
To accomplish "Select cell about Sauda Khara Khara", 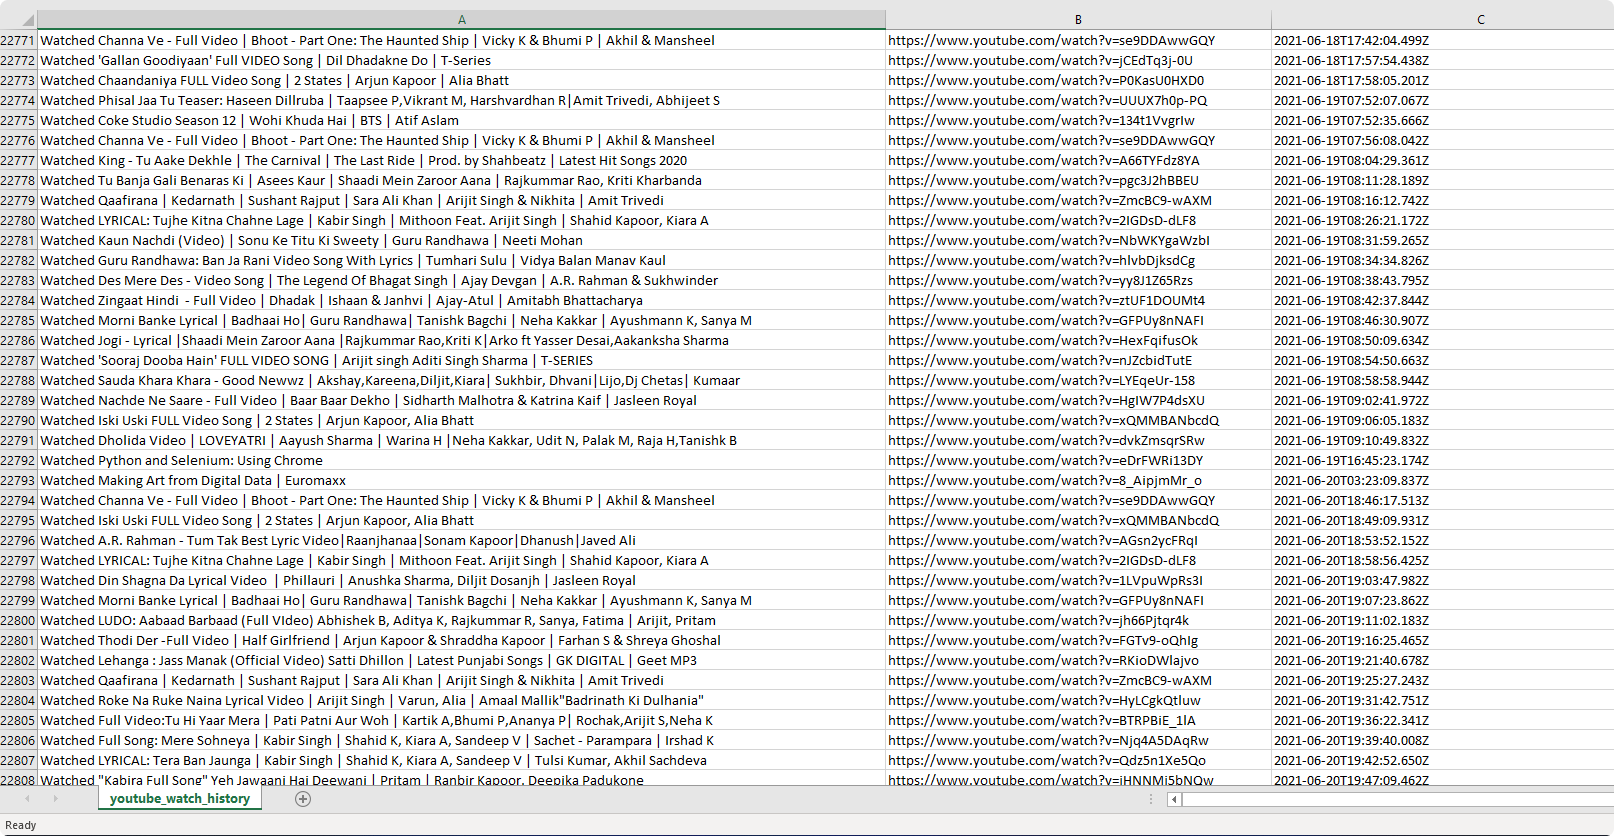I will click(461, 380).
